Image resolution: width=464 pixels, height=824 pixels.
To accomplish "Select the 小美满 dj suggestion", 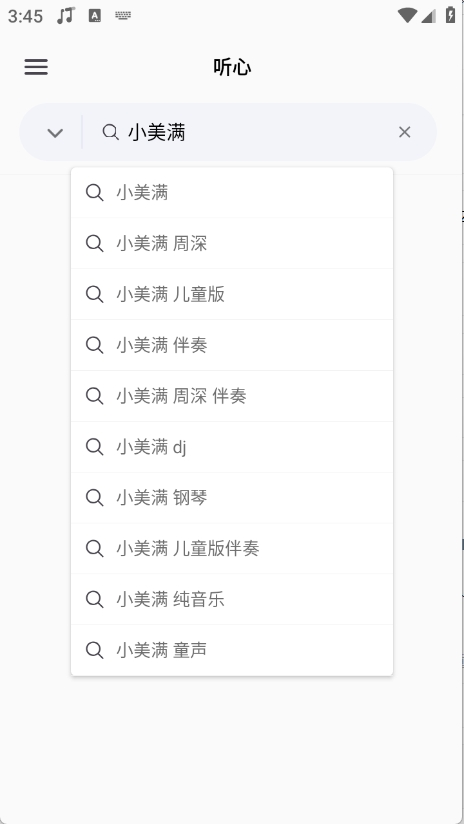I will coord(232,447).
